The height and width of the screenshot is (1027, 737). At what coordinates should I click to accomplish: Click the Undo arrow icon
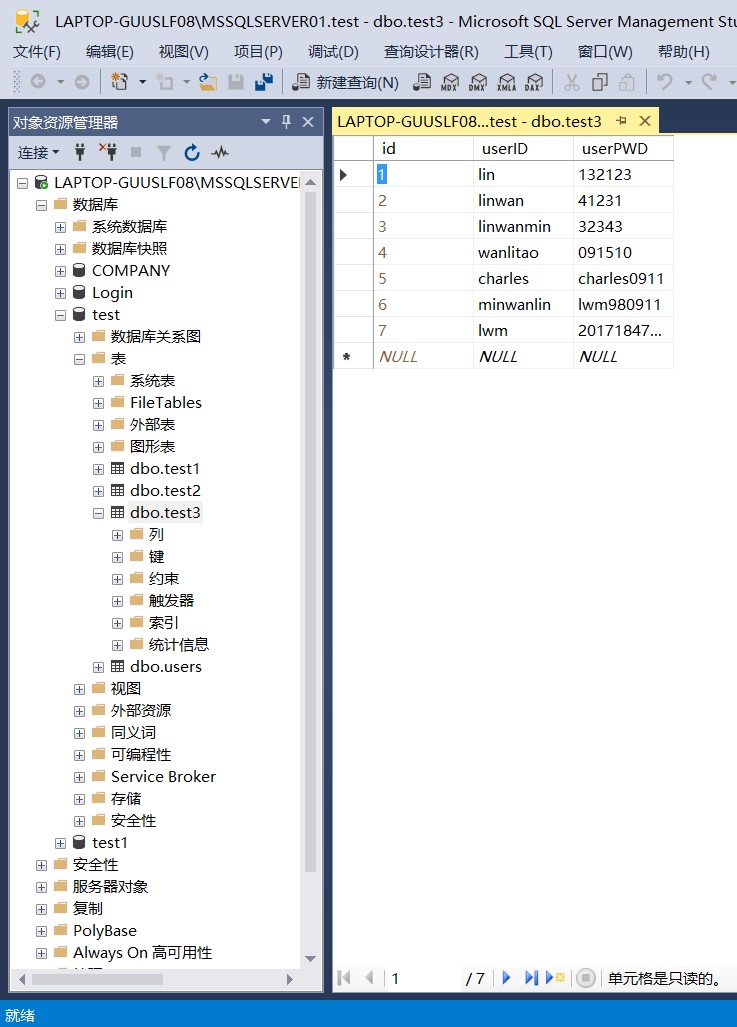(665, 82)
